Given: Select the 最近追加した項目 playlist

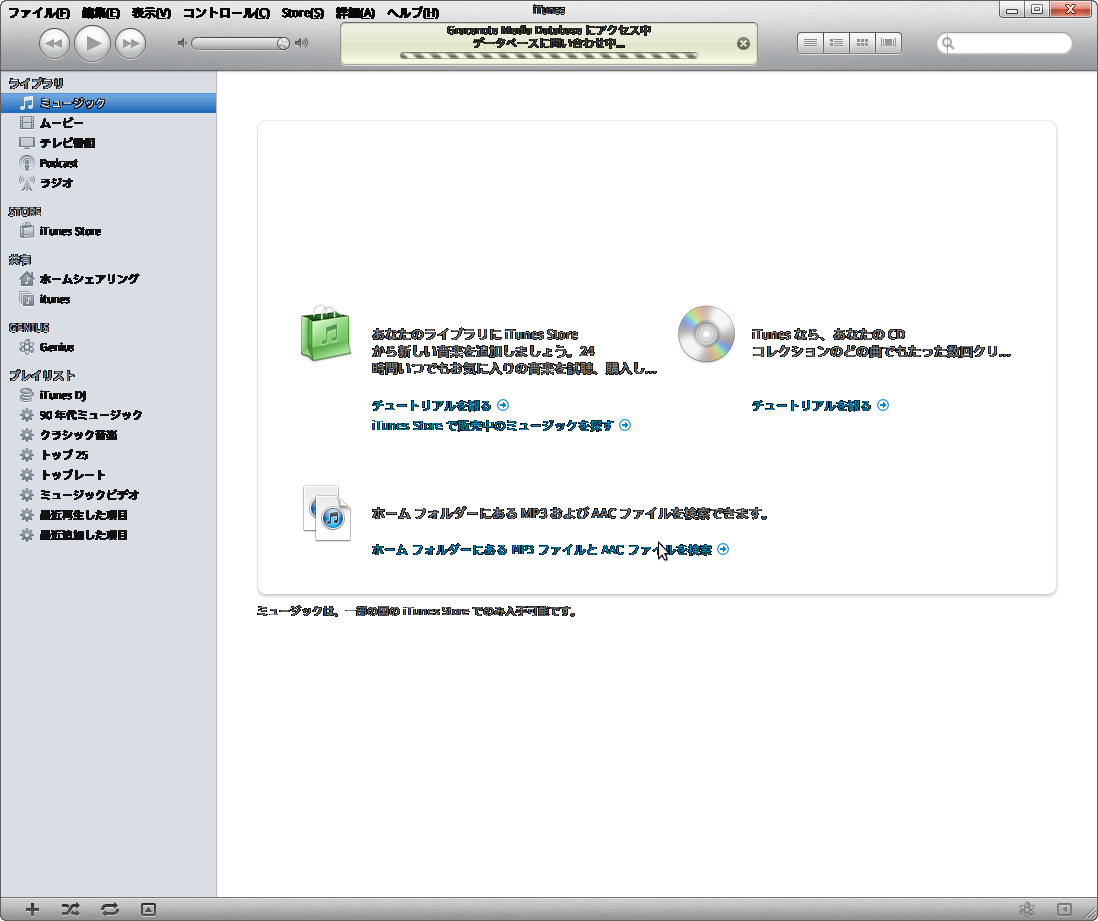Looking at the screenshot, I should tap(108, 535).
